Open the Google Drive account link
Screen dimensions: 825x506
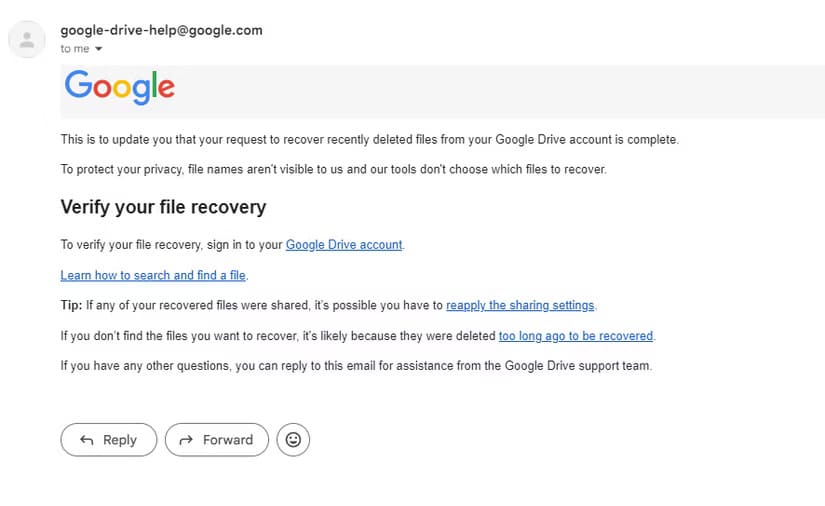[x=344, y=245]
